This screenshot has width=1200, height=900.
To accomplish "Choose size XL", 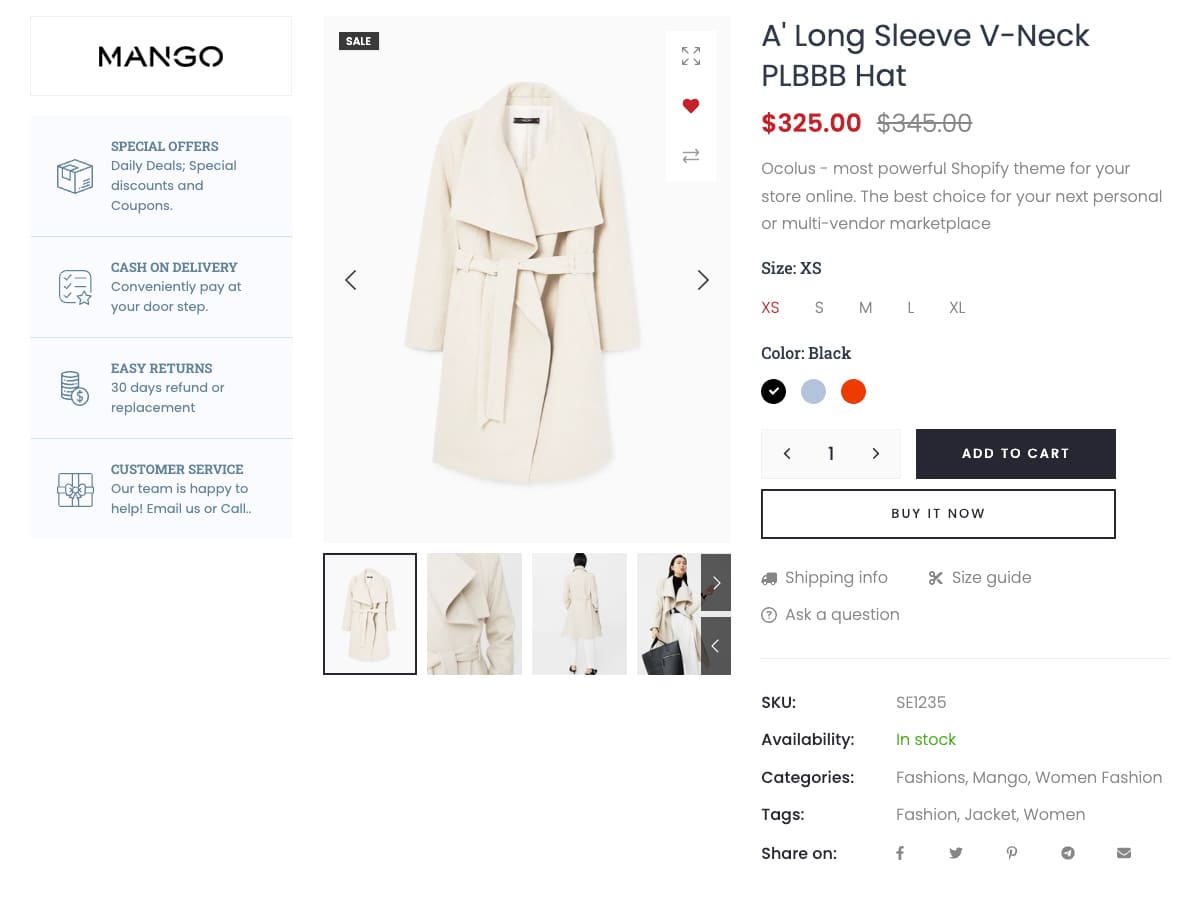I will [957, 308].
